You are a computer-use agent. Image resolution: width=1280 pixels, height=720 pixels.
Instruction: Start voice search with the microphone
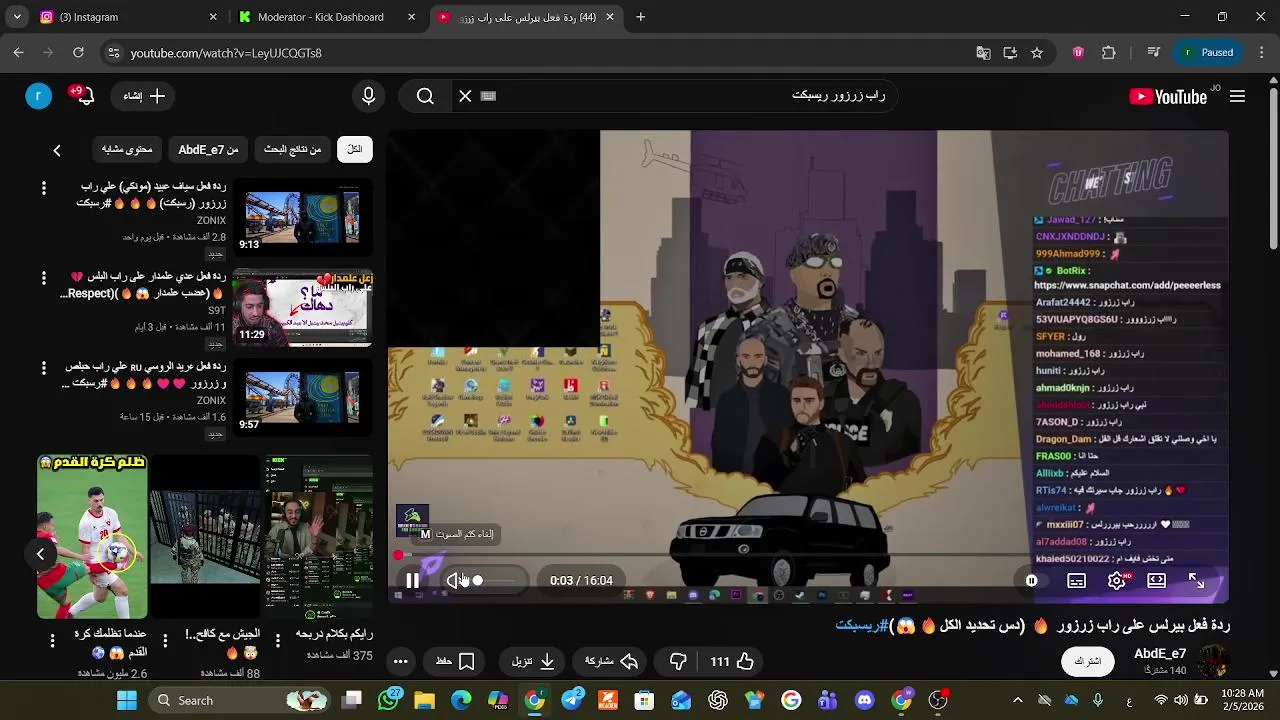[368, 96]
